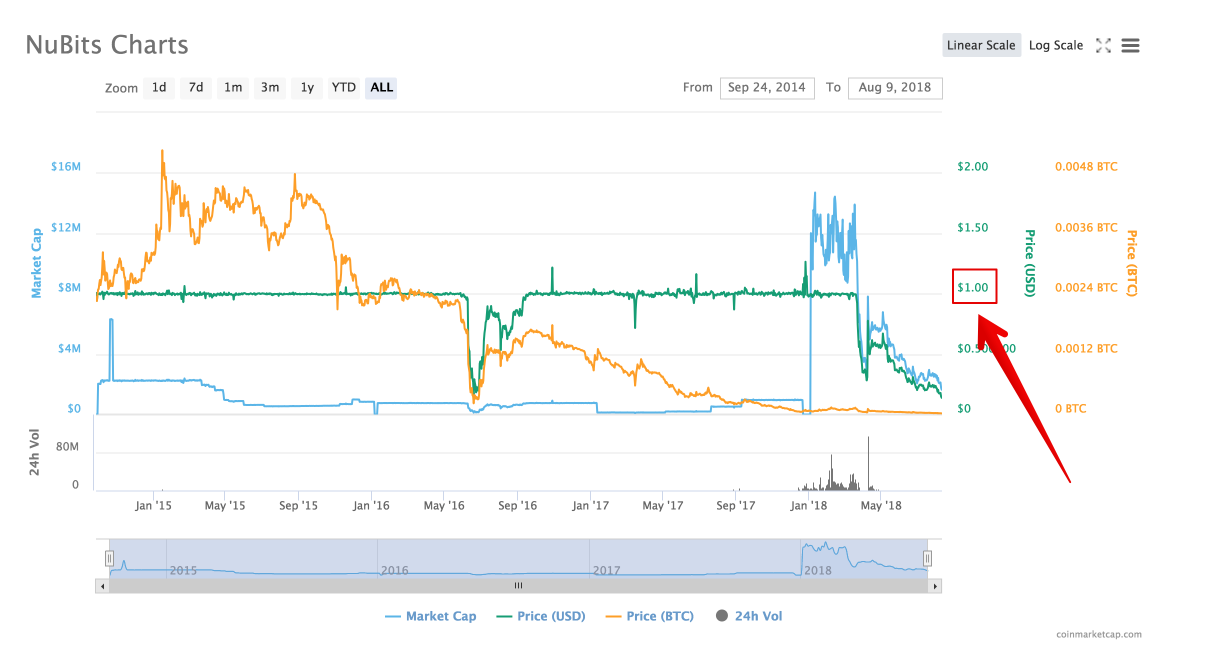This screenshot has width=1205, height=655.
Task: Click the NuBits Charts heading
Action: click(107, 45)
